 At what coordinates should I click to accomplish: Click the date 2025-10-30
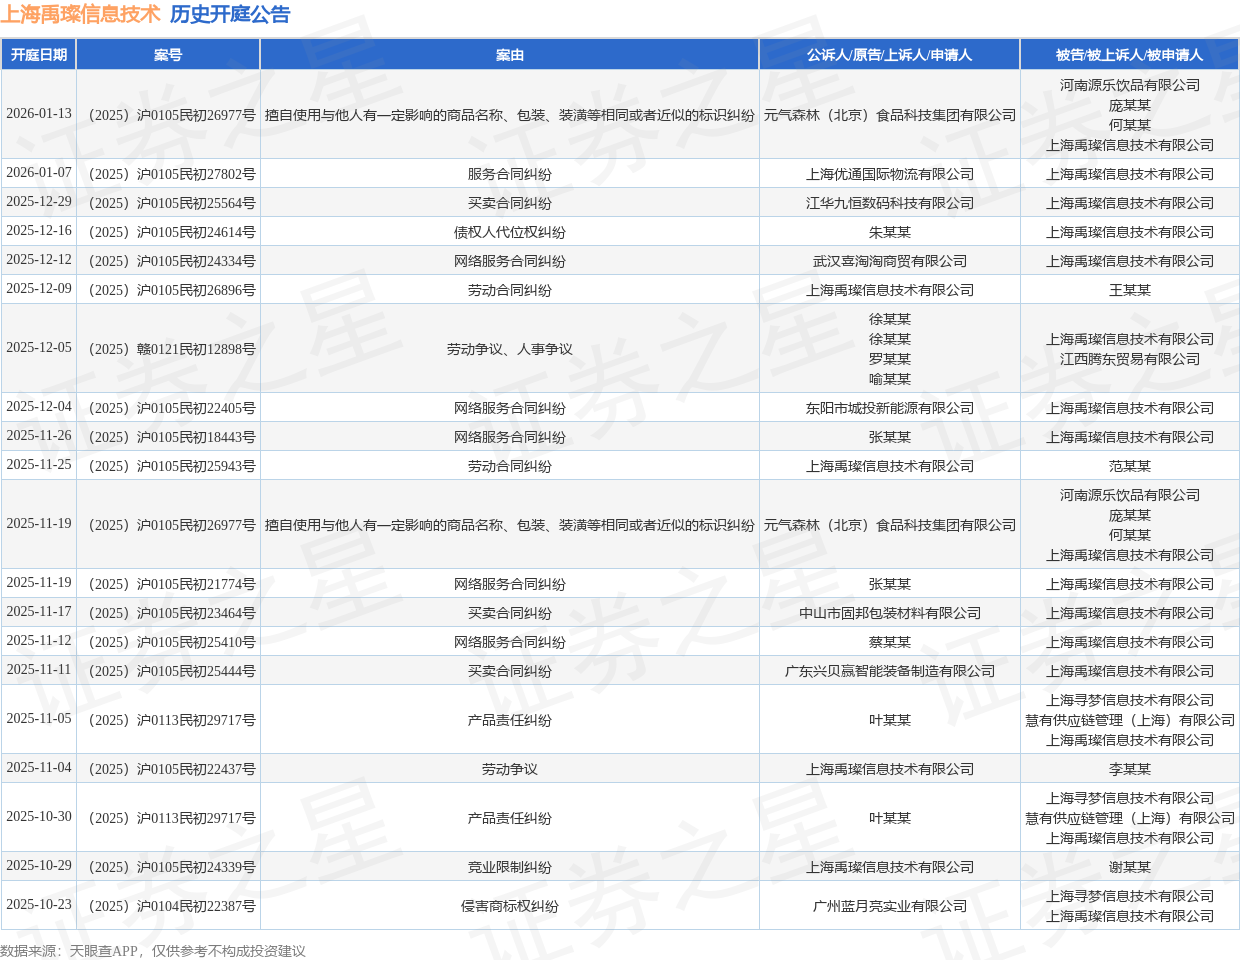[x=39, y=817]
